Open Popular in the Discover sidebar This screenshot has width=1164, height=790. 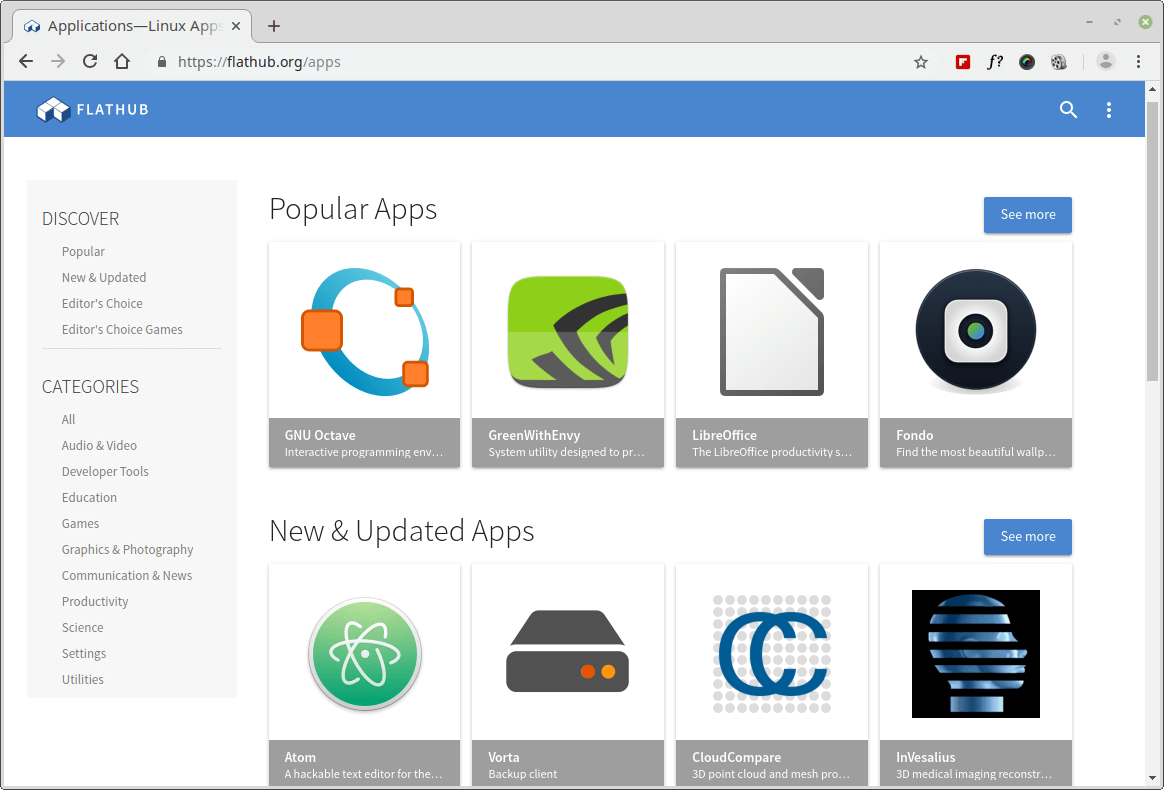coord(83,252)
